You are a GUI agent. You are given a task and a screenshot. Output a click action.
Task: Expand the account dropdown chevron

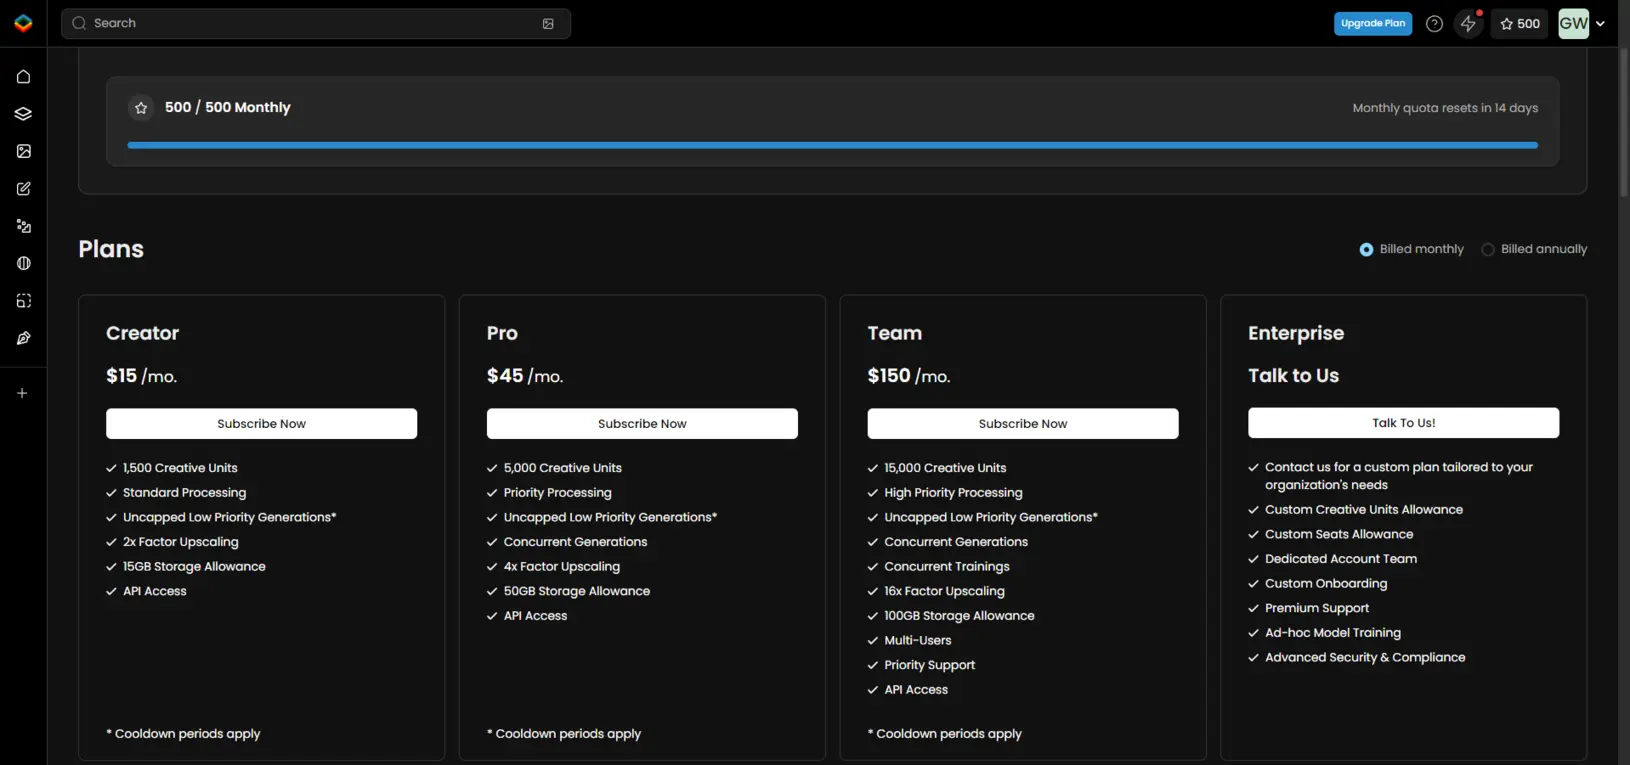pos(1600,24)
